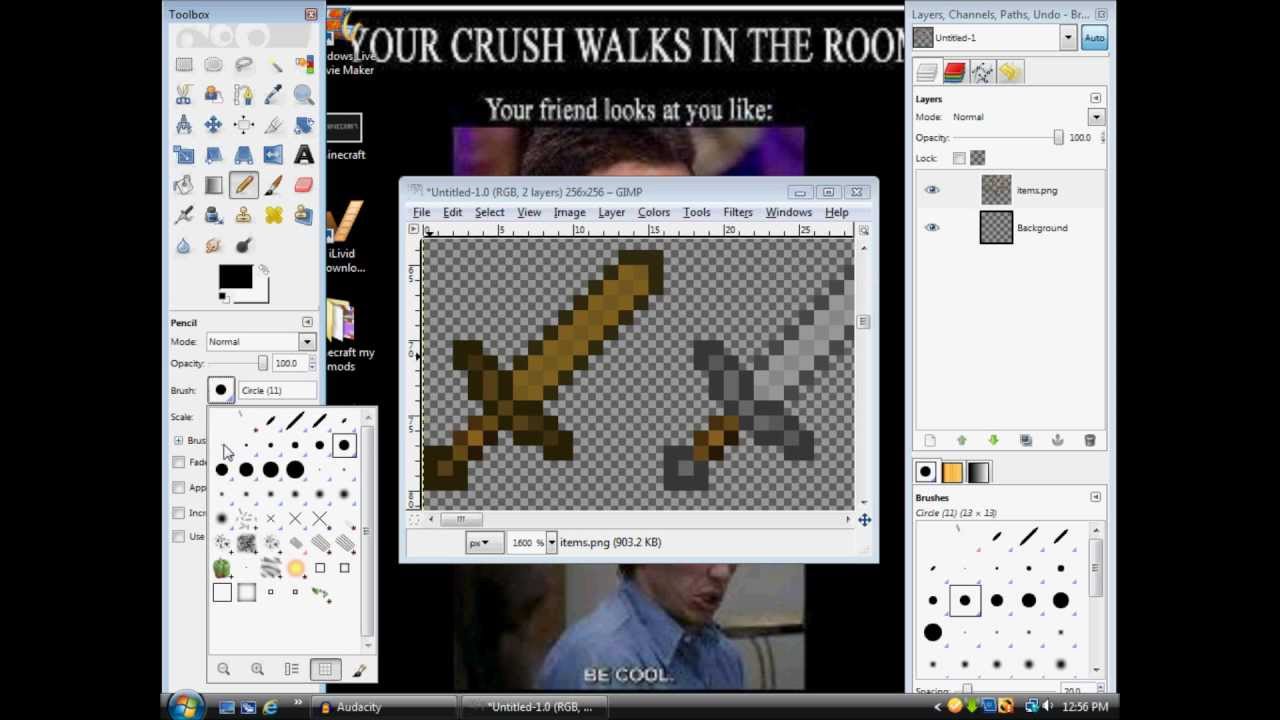The height and width of the screenshot is (720, 1280).
Task: Click the Auto button
Action: pos(1094,38)
